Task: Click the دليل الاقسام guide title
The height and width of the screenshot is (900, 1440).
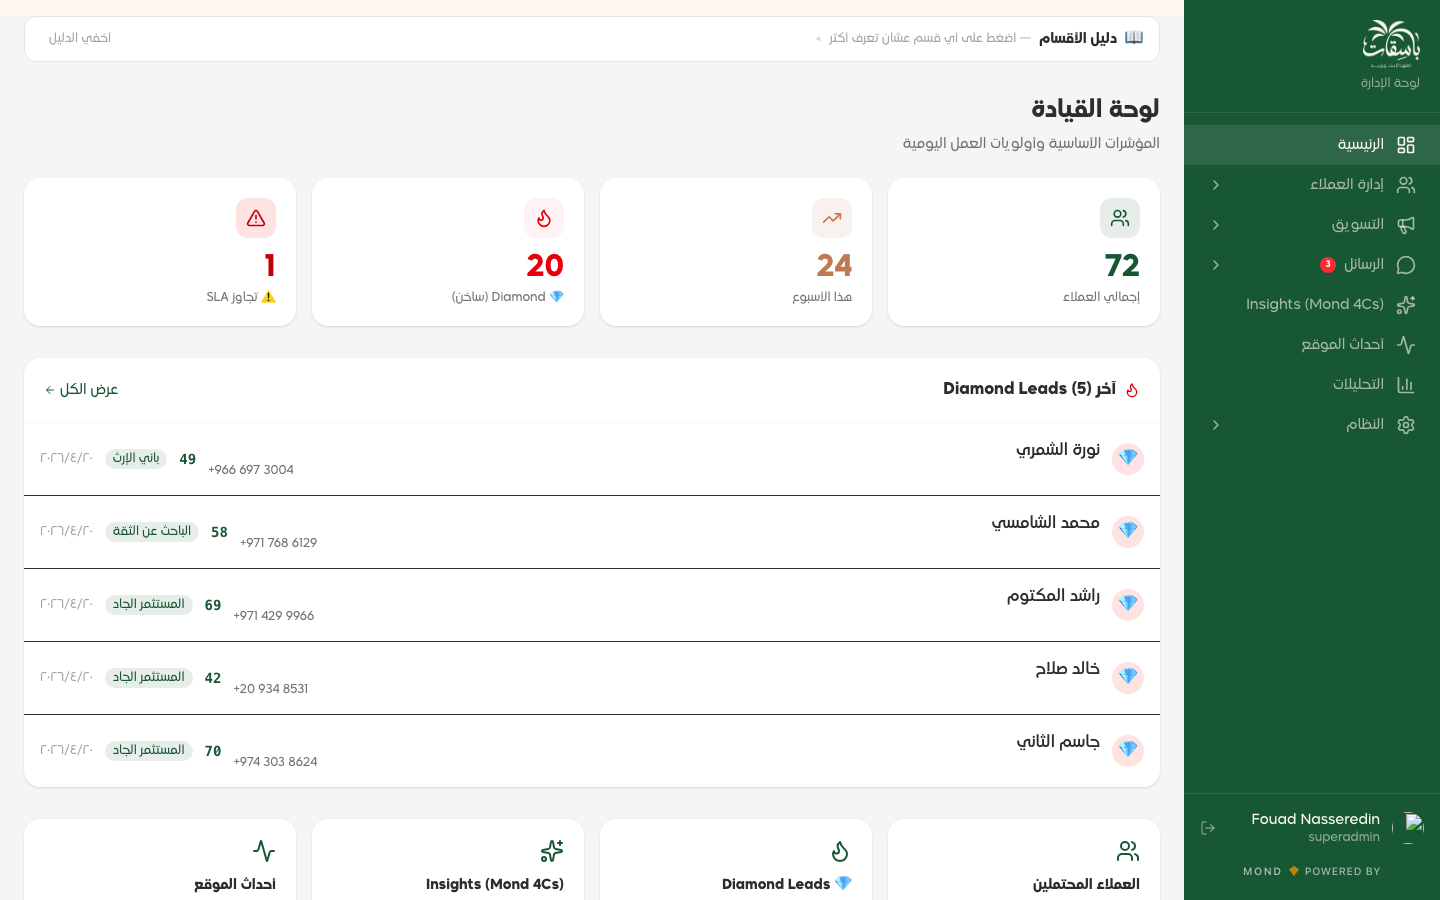Action: coord(1078,38)
